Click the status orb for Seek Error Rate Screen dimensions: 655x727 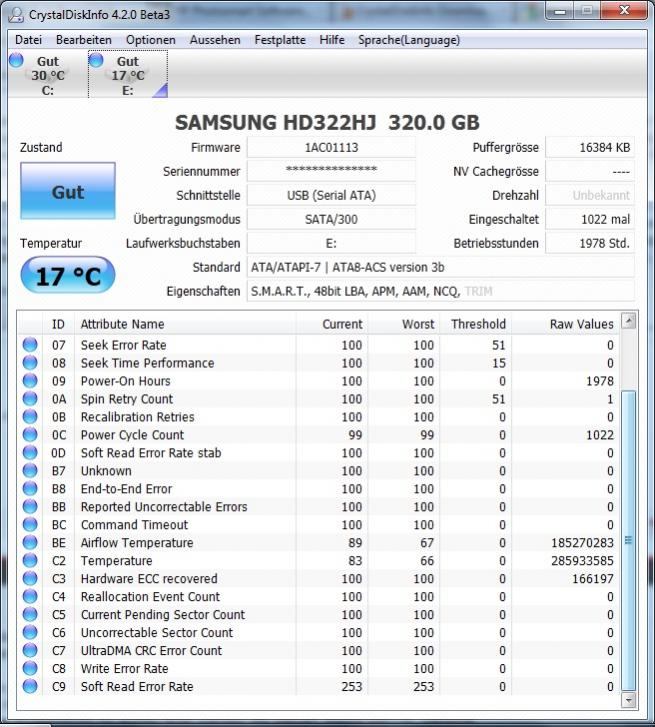[x=30, y=344]
